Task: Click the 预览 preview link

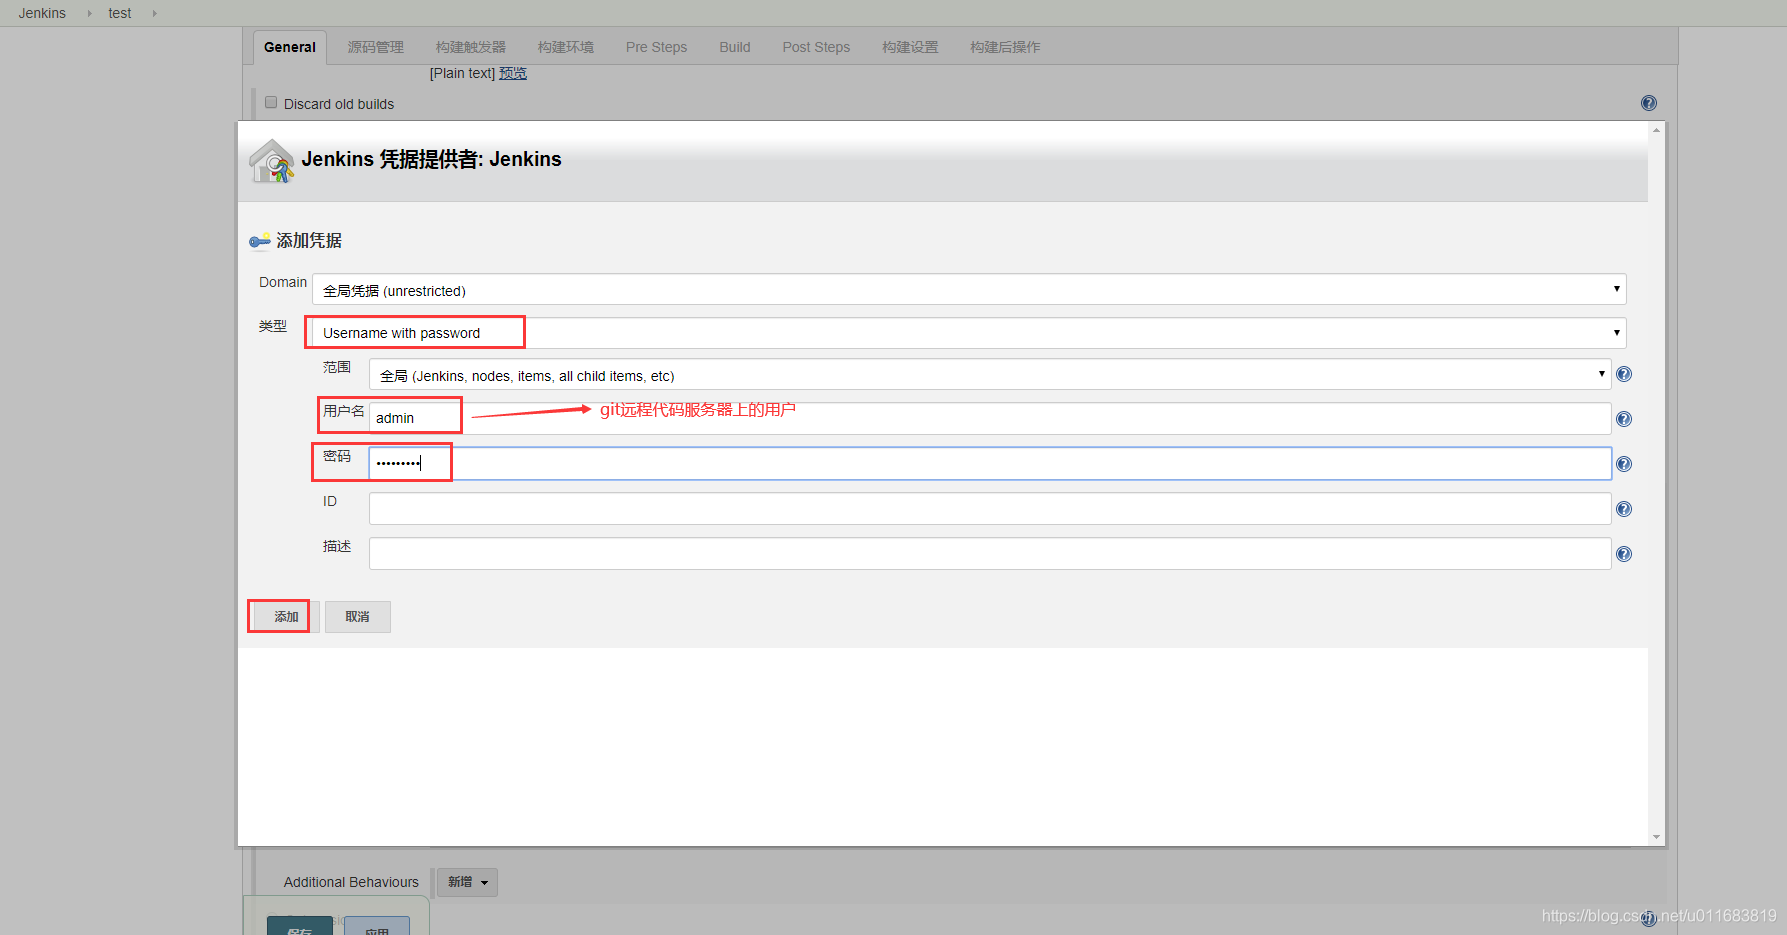Action: (x=513, y=73)
